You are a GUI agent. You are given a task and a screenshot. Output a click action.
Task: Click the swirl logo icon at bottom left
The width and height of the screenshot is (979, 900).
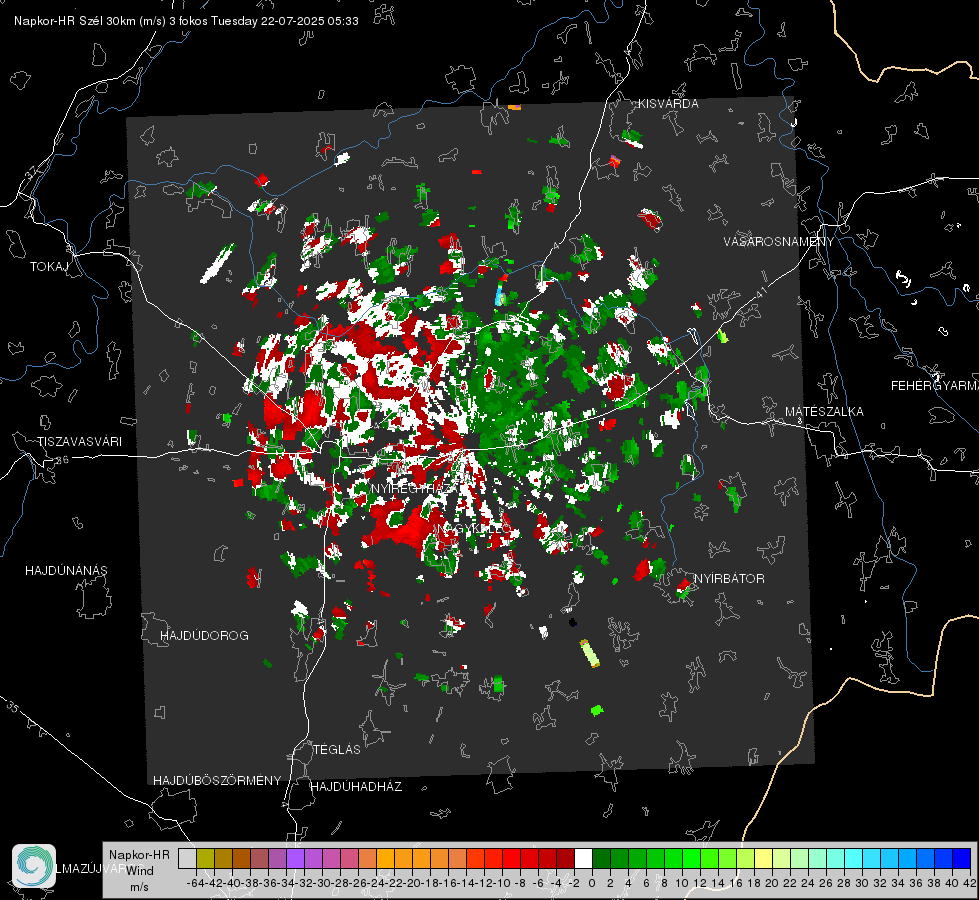click(x=34, y=866)
